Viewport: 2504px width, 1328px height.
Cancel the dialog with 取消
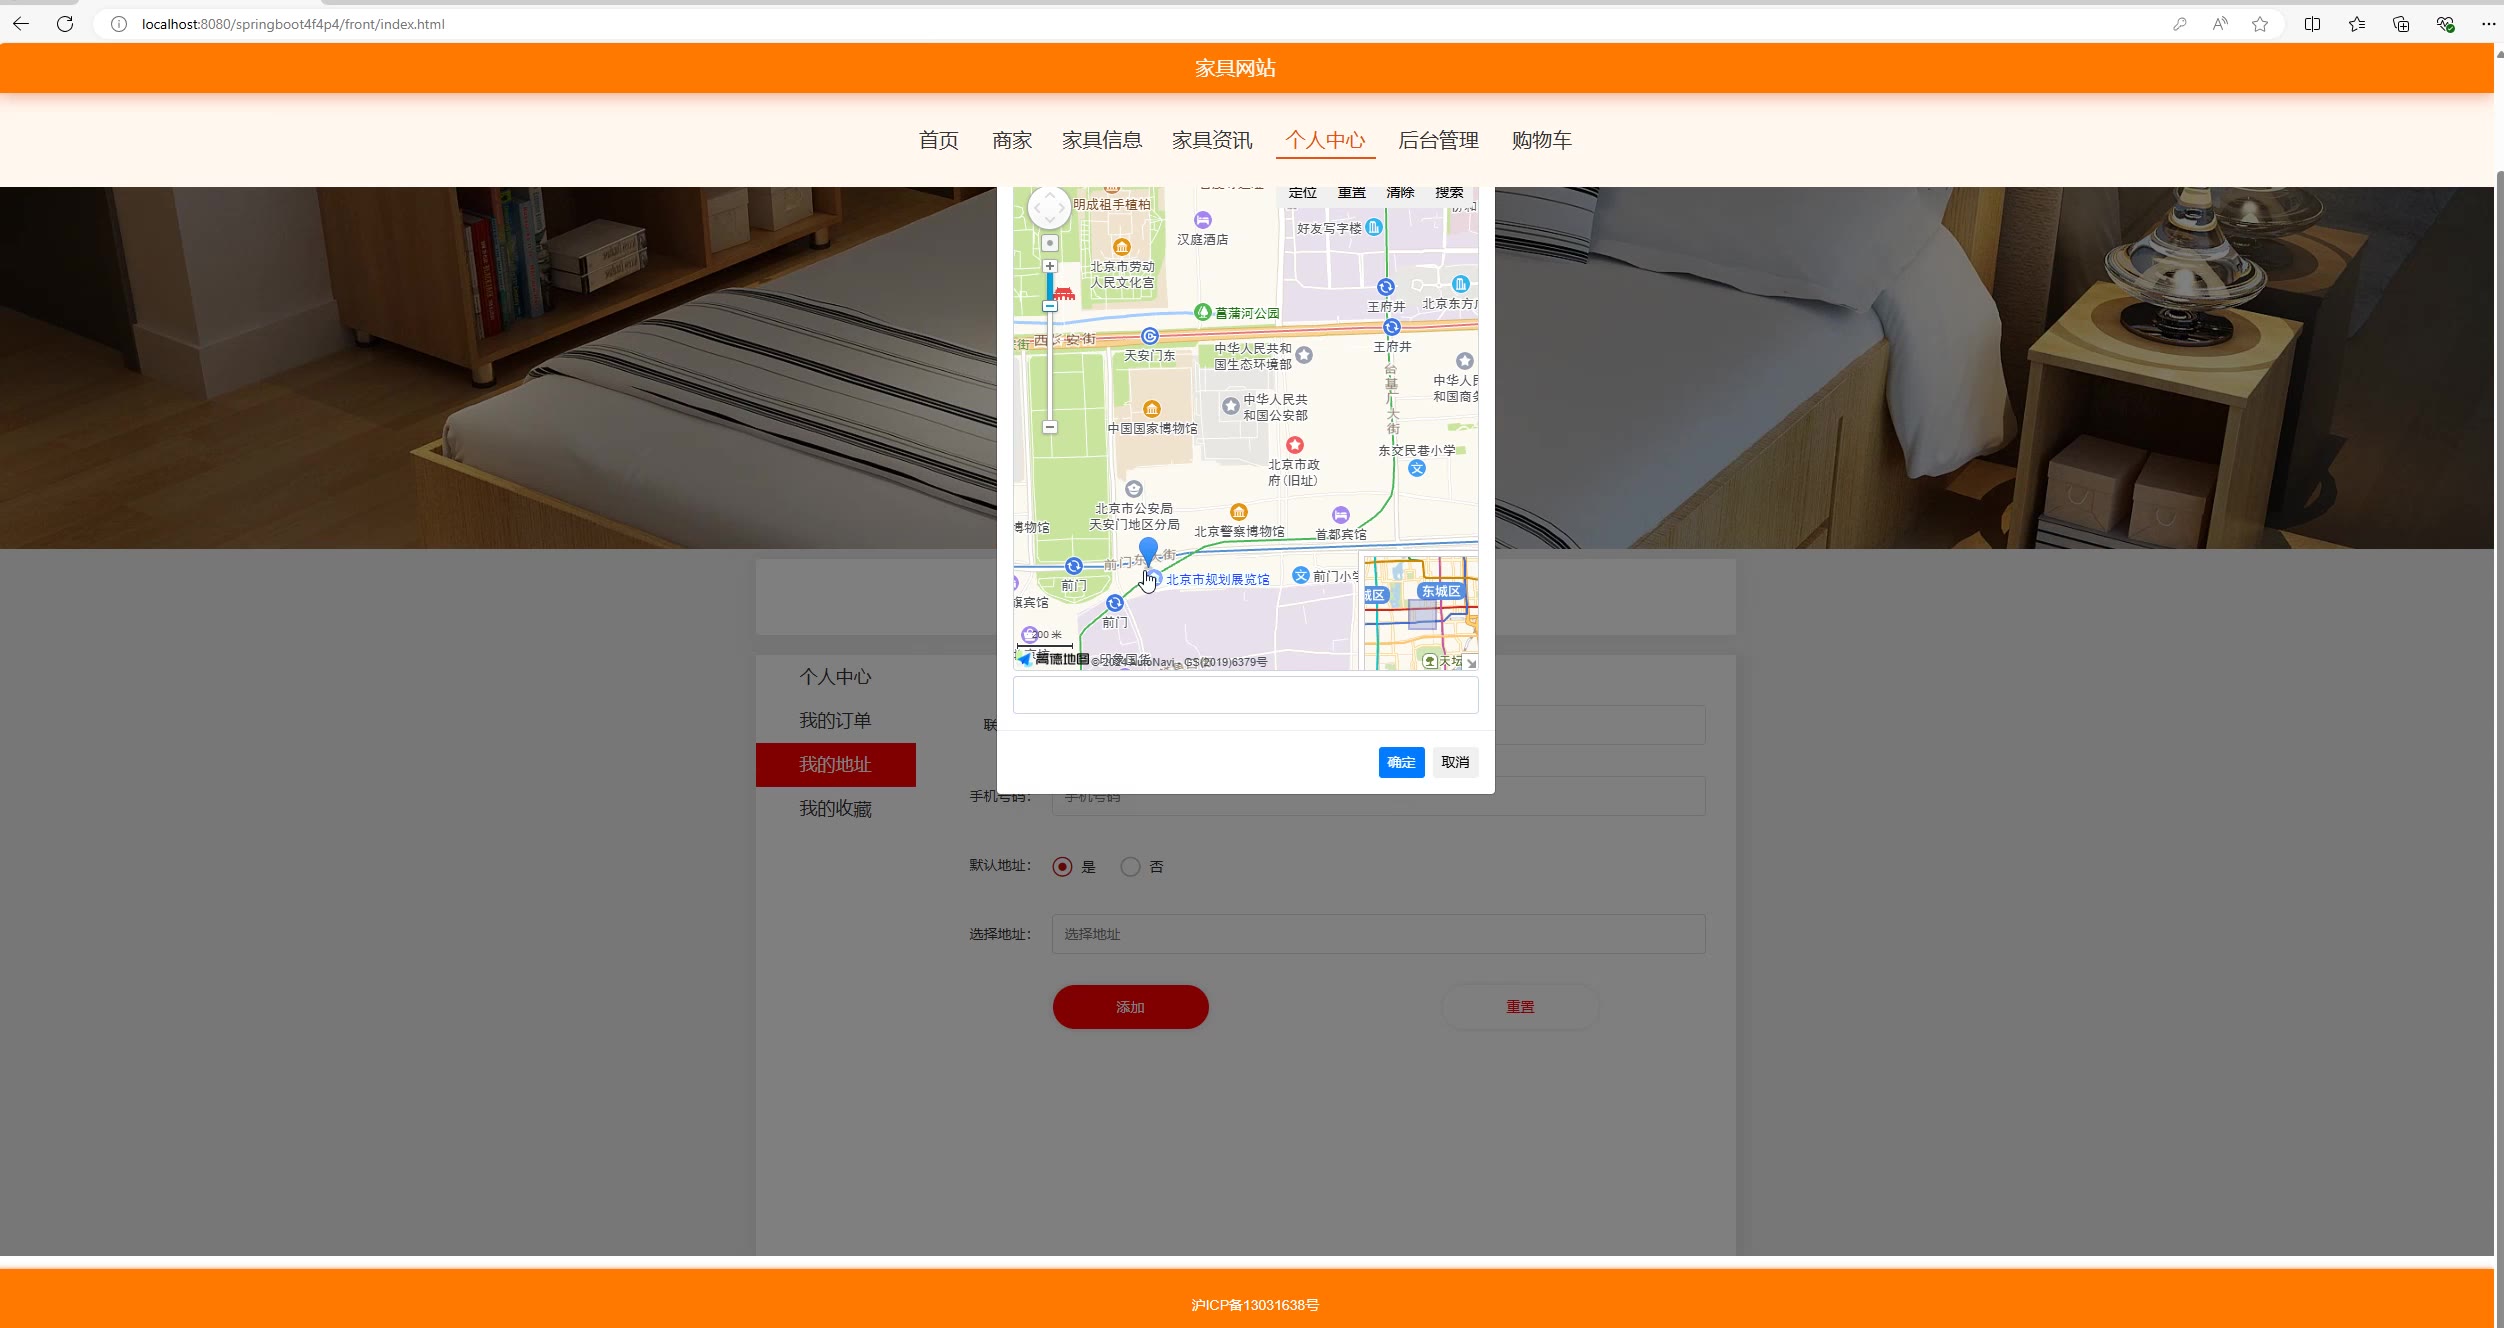[1455, 763]
